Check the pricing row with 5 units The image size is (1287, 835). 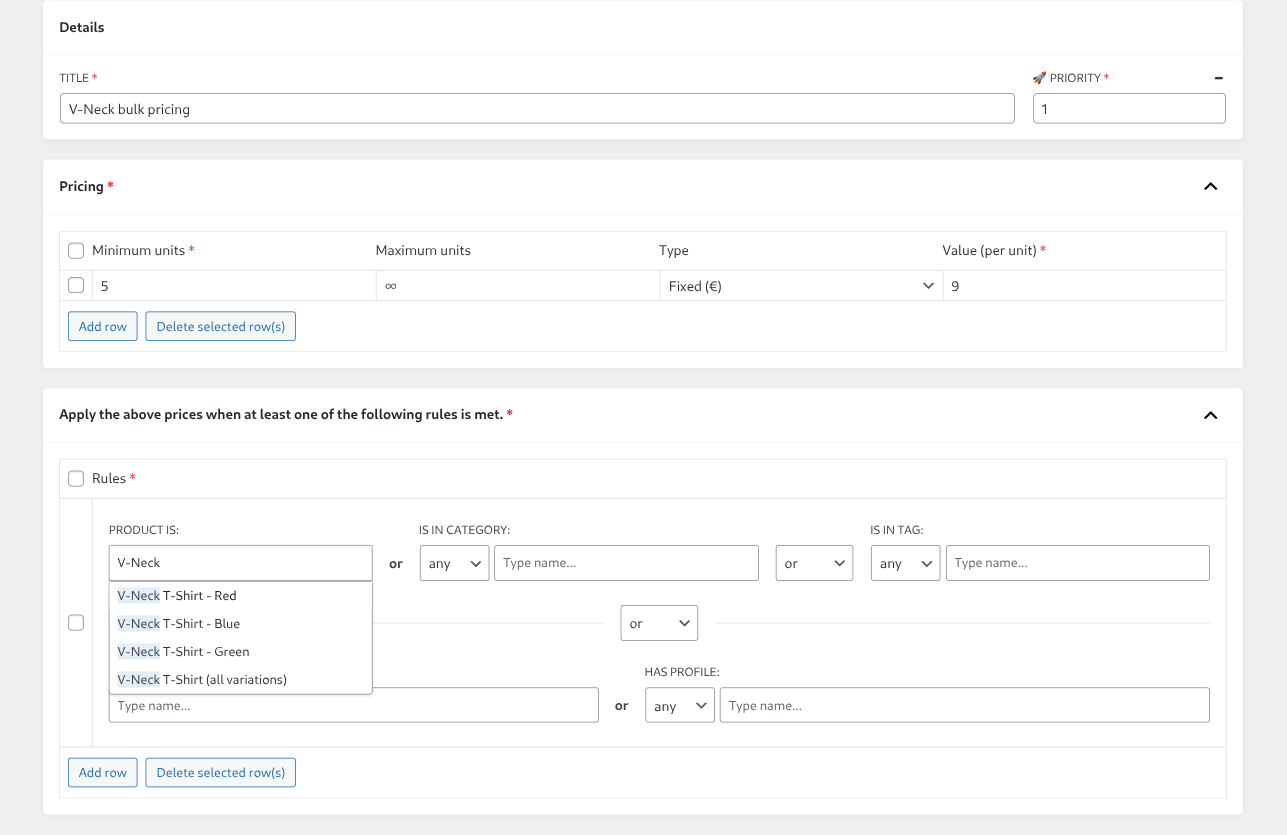pyautogui.click(x=76, y=286)
